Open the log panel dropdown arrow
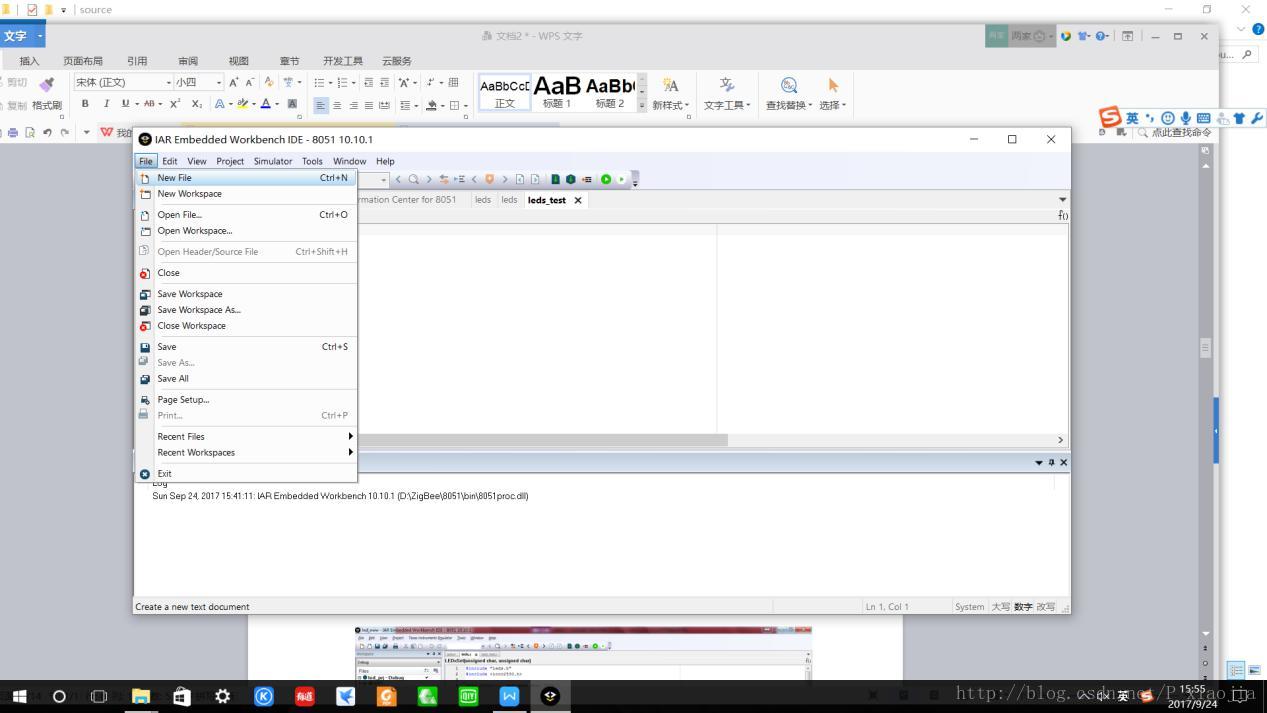The image size is (1267, 713). [x=1039, y=462]
